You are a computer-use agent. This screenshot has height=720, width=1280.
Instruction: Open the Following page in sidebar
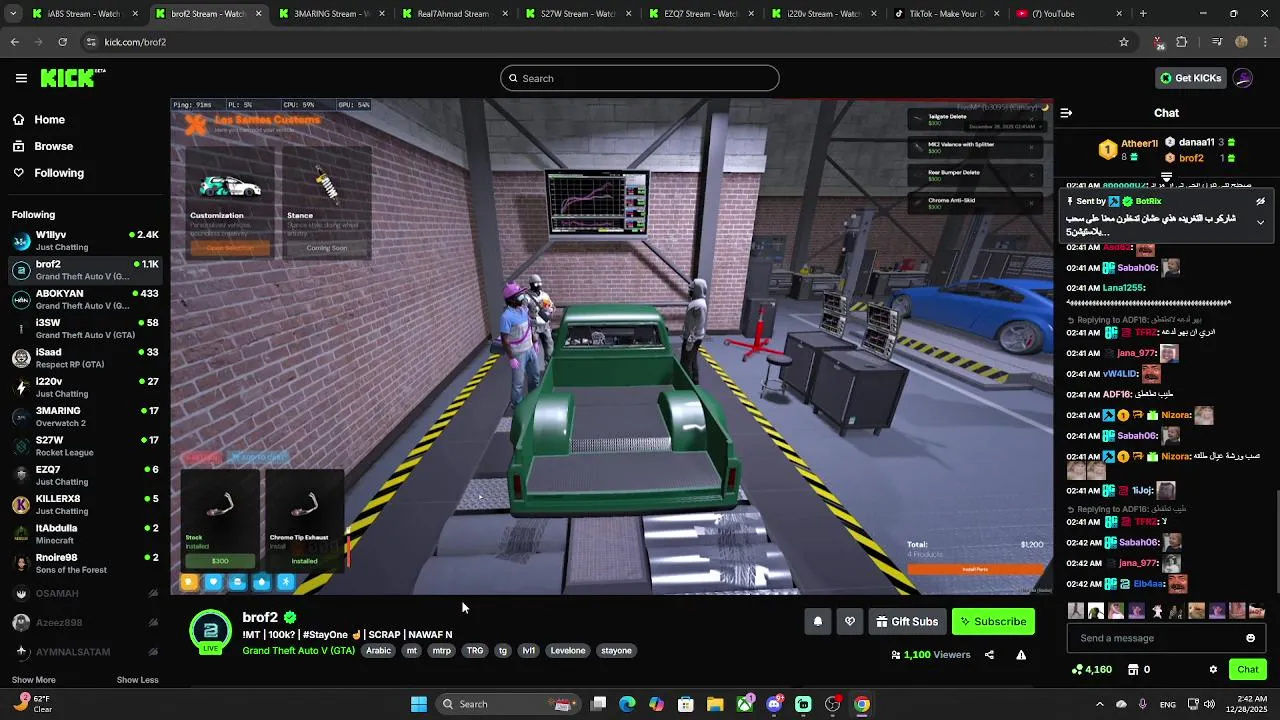[x=48, y=173]
